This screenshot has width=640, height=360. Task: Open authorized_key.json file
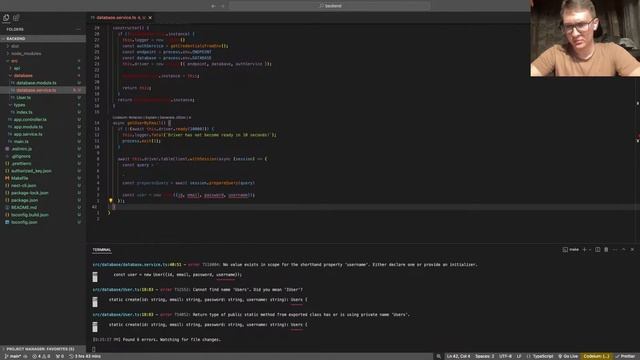coord(31,171)
